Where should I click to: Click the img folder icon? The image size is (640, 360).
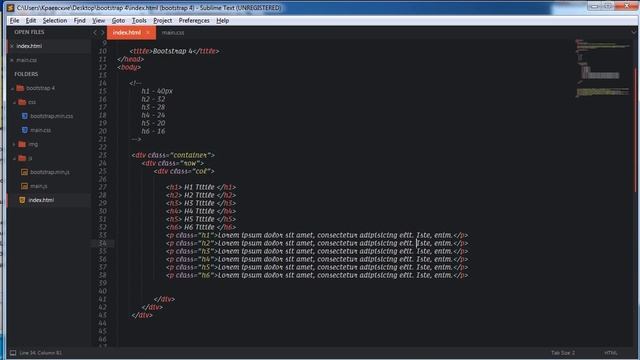click(22, 144)
